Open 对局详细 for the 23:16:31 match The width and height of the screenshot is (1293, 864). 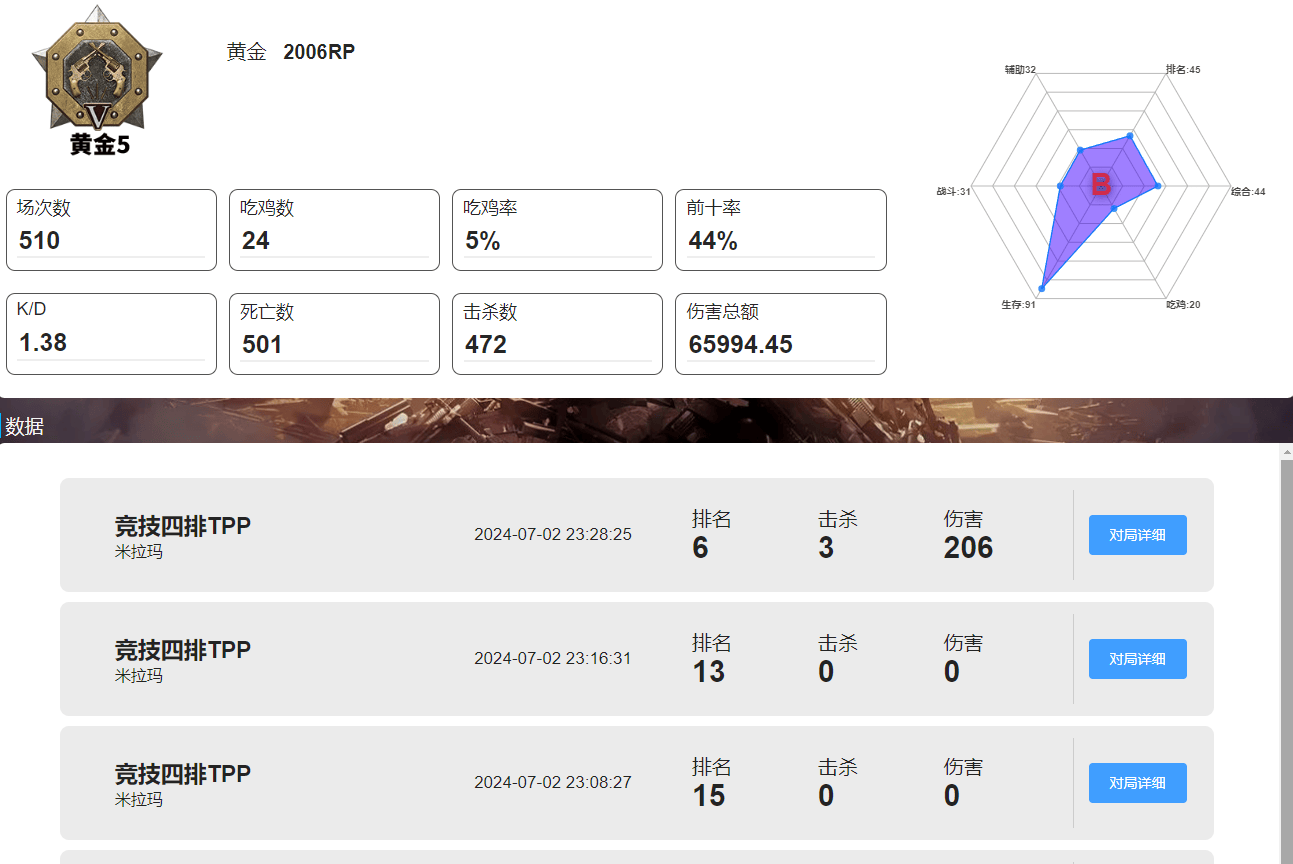tap(1137, 659)
